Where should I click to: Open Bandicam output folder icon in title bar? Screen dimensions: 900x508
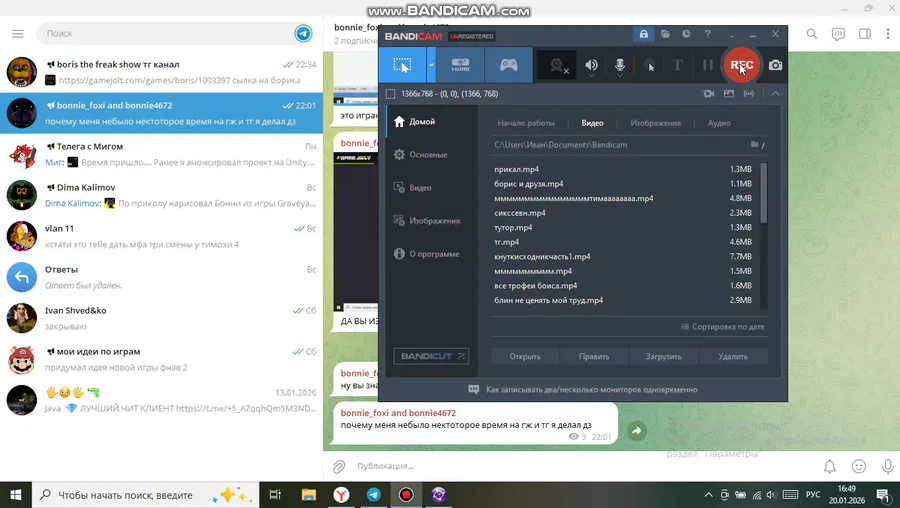(x=665, y=34)
